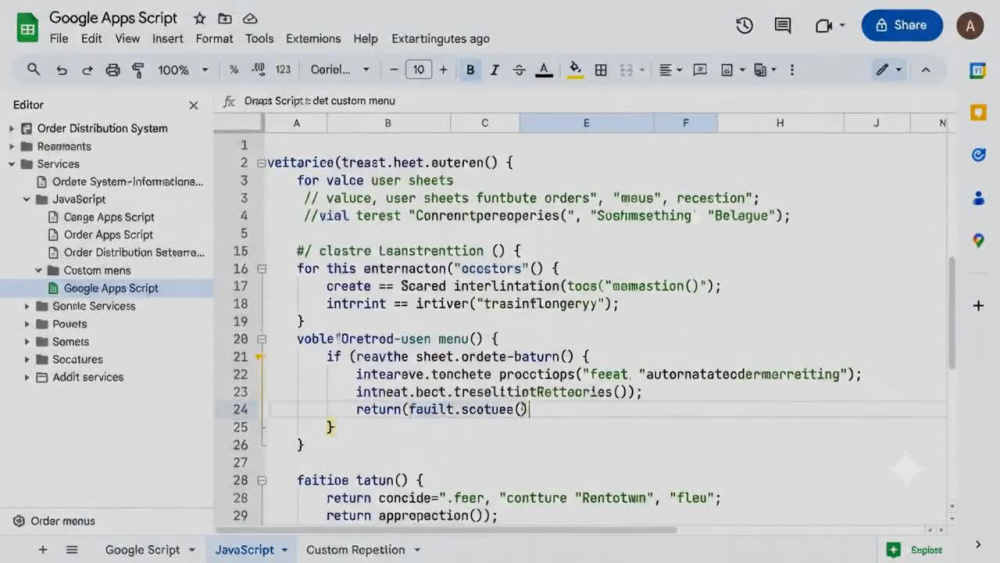Open Order menus at sidebar bottom

pos(55,521)
